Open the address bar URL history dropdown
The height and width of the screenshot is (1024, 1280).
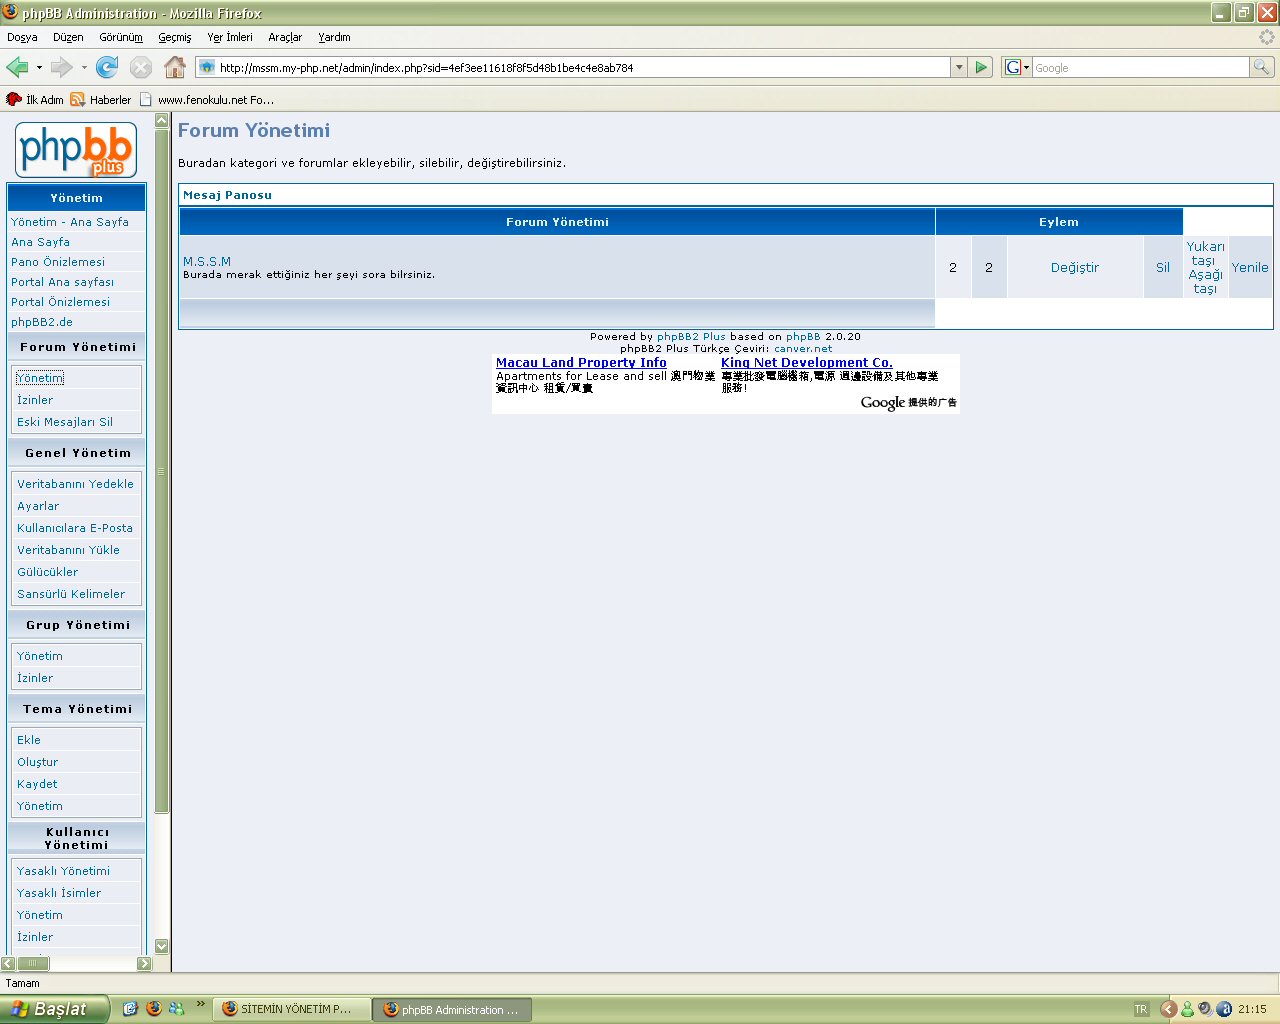point(959,67)
